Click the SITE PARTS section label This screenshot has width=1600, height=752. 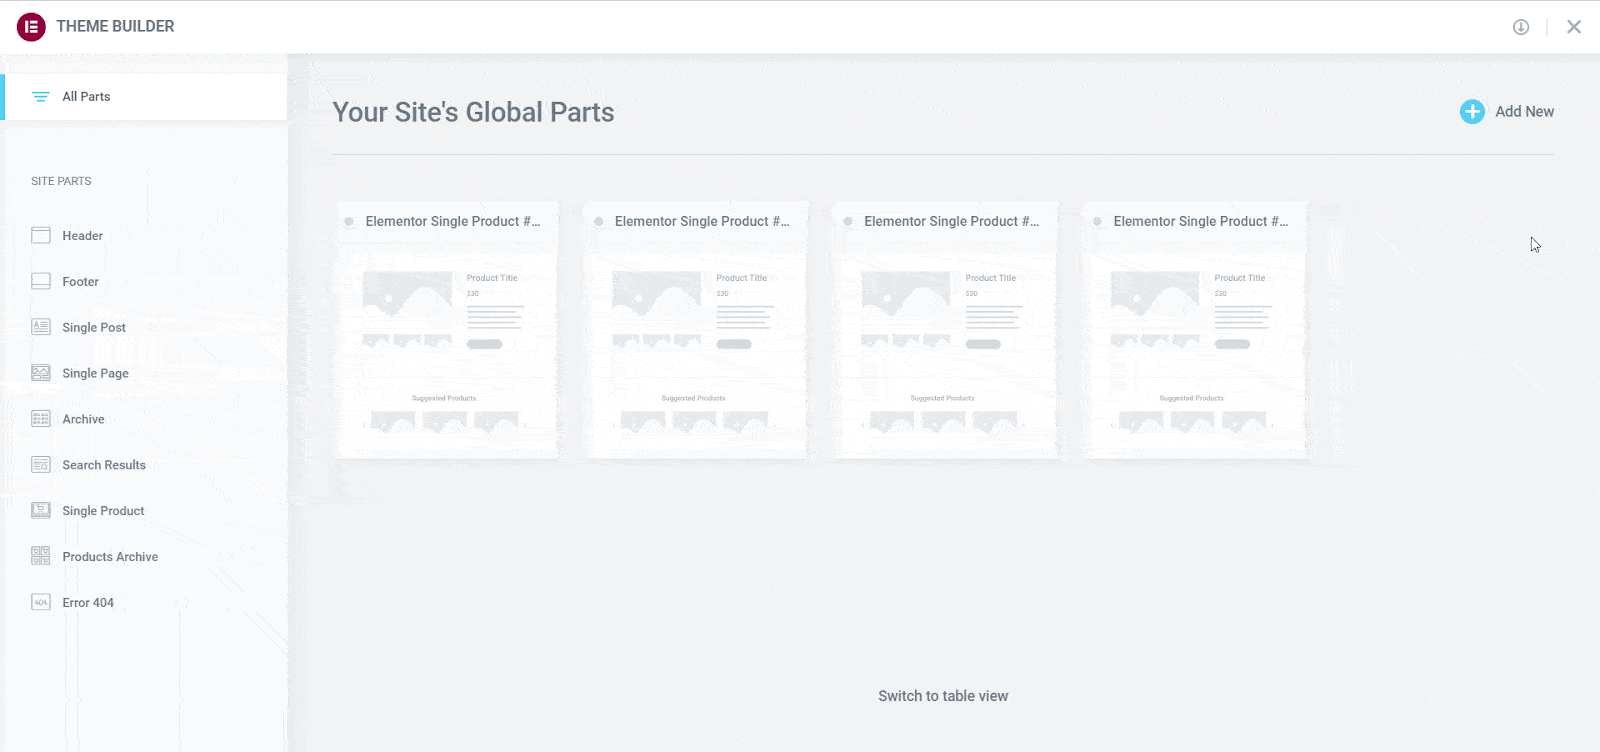point(61,181)
